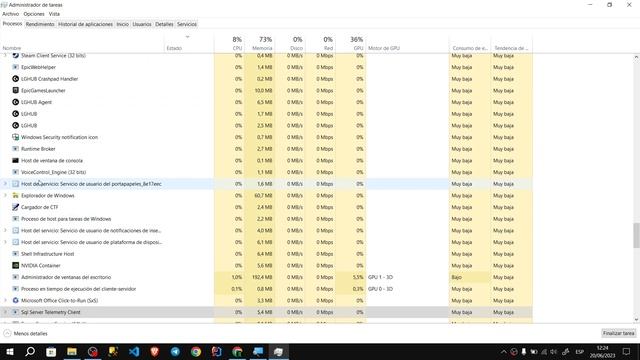Screen dimensions: 640x360
Task: Click the Explorador de Windows folder icon
Action: click(x=16, y=196)
